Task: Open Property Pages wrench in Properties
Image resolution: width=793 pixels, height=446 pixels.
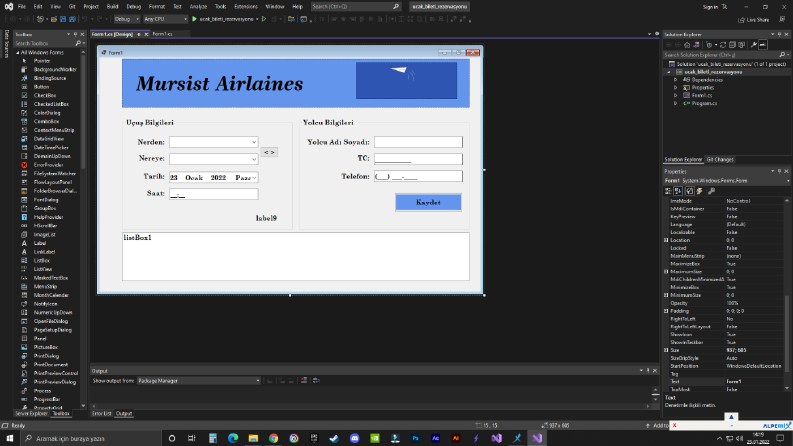Action: coord(712,191)
